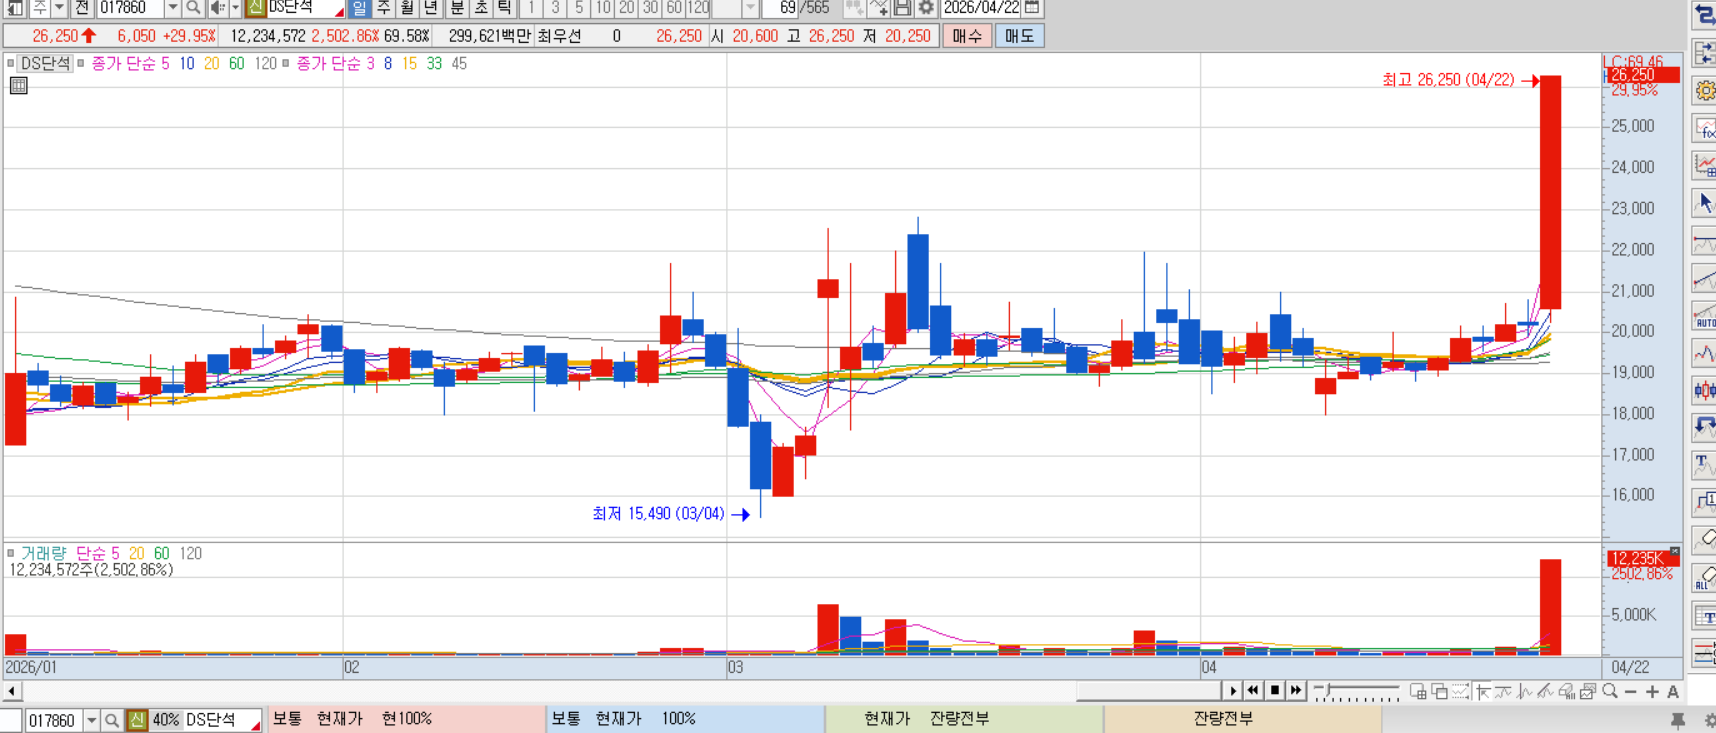Expand the interval dropdown after 120
1716x733 pixels.
pos(750,8)
